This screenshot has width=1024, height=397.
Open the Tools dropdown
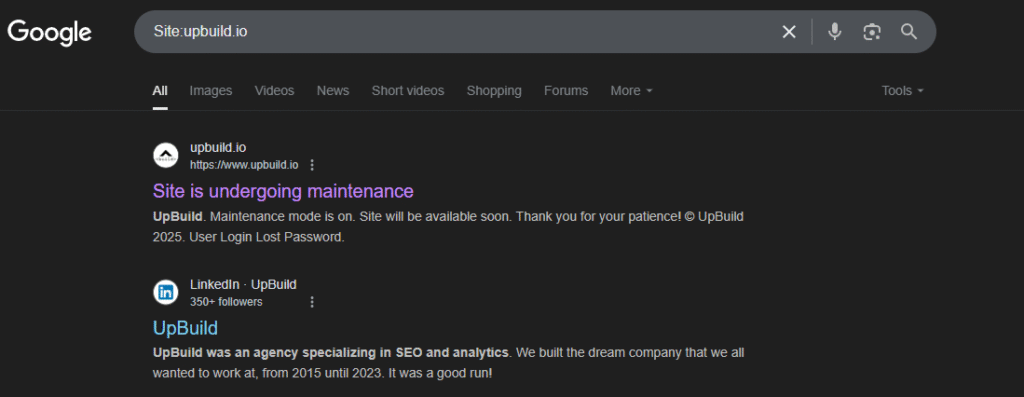coord(903,91)
